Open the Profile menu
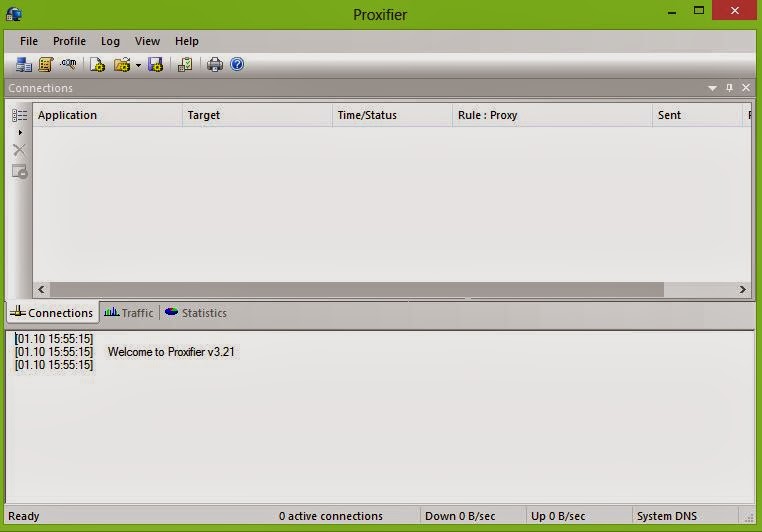This screenshot has height=532, width=762. (69, 41)
